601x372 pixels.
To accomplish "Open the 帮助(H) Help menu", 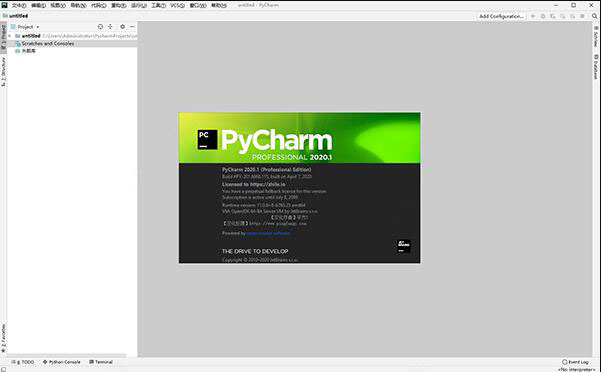I will 219,5.
